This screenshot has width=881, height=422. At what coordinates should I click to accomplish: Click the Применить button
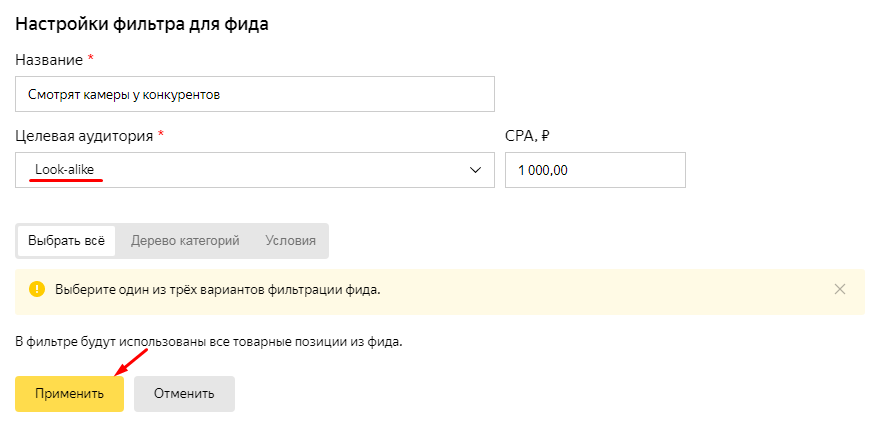point(69,394)
